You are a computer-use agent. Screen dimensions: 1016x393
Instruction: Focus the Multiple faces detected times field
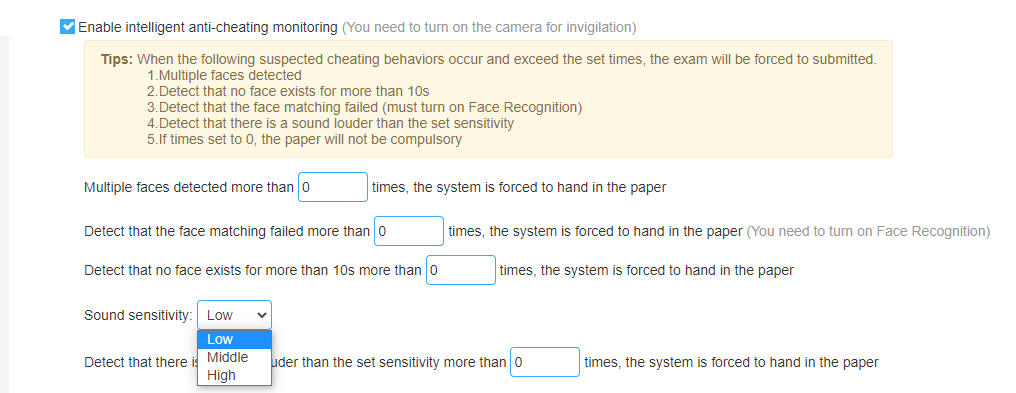333,187
